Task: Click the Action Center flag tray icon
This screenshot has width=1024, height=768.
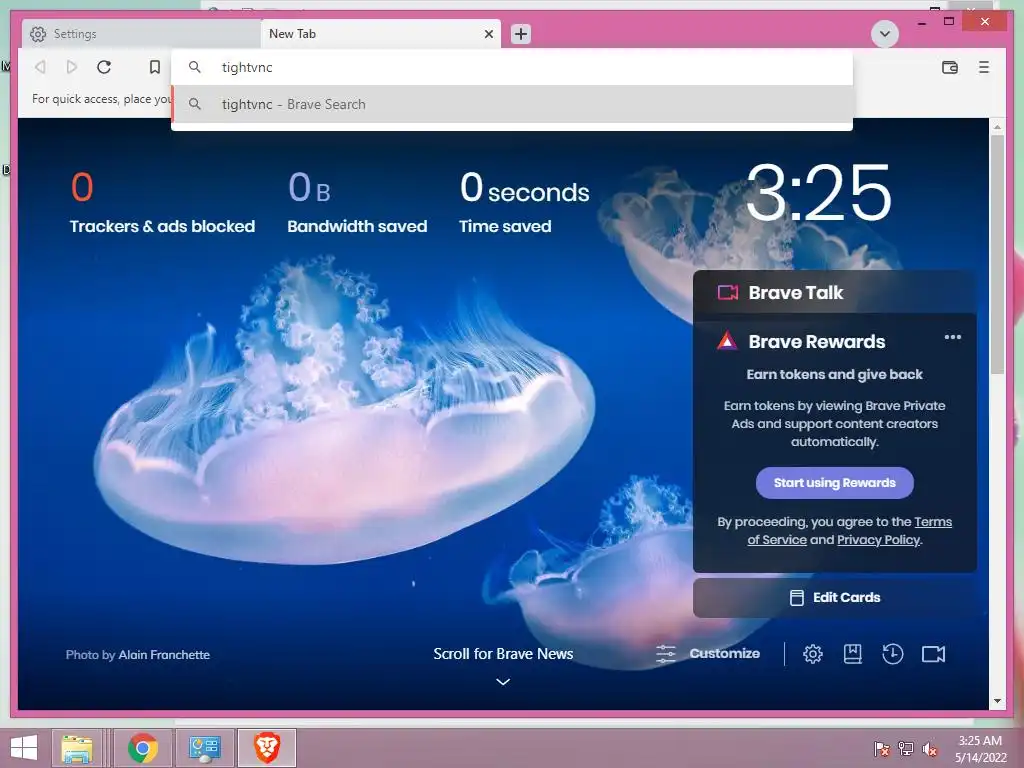Action: 882,749
